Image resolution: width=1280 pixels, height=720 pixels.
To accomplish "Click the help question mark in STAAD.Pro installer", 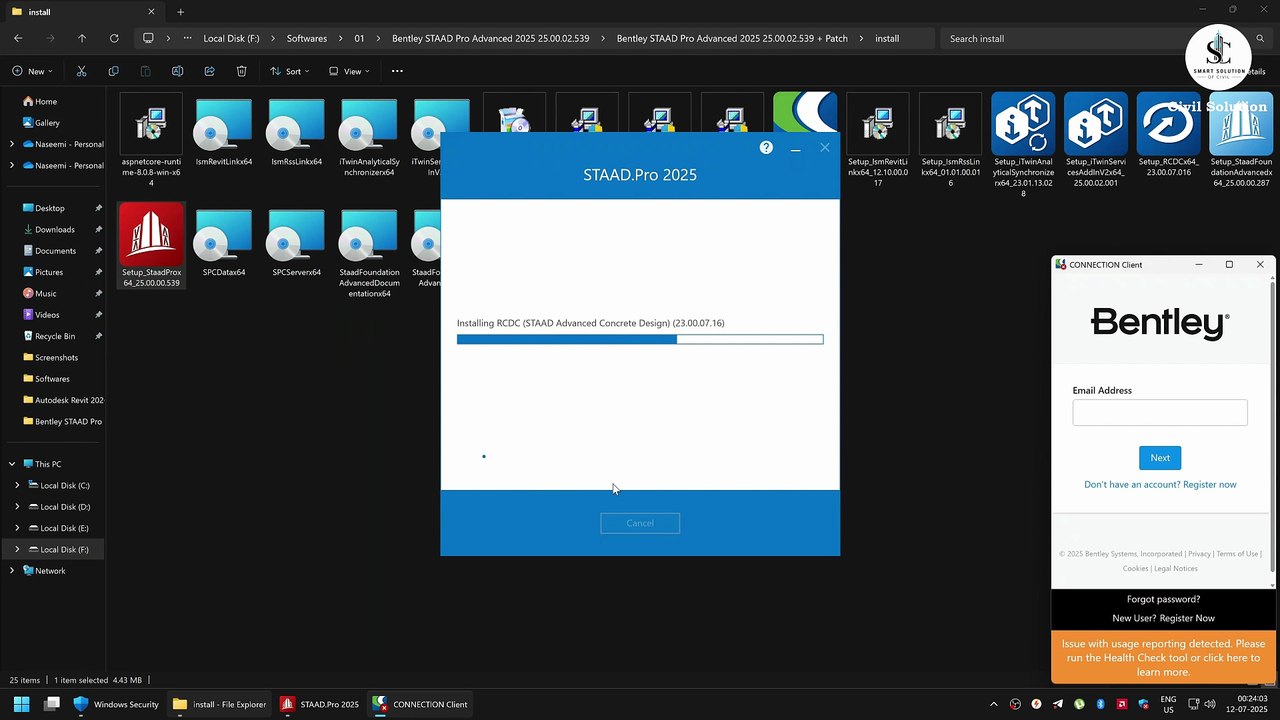I will [766, 147].
